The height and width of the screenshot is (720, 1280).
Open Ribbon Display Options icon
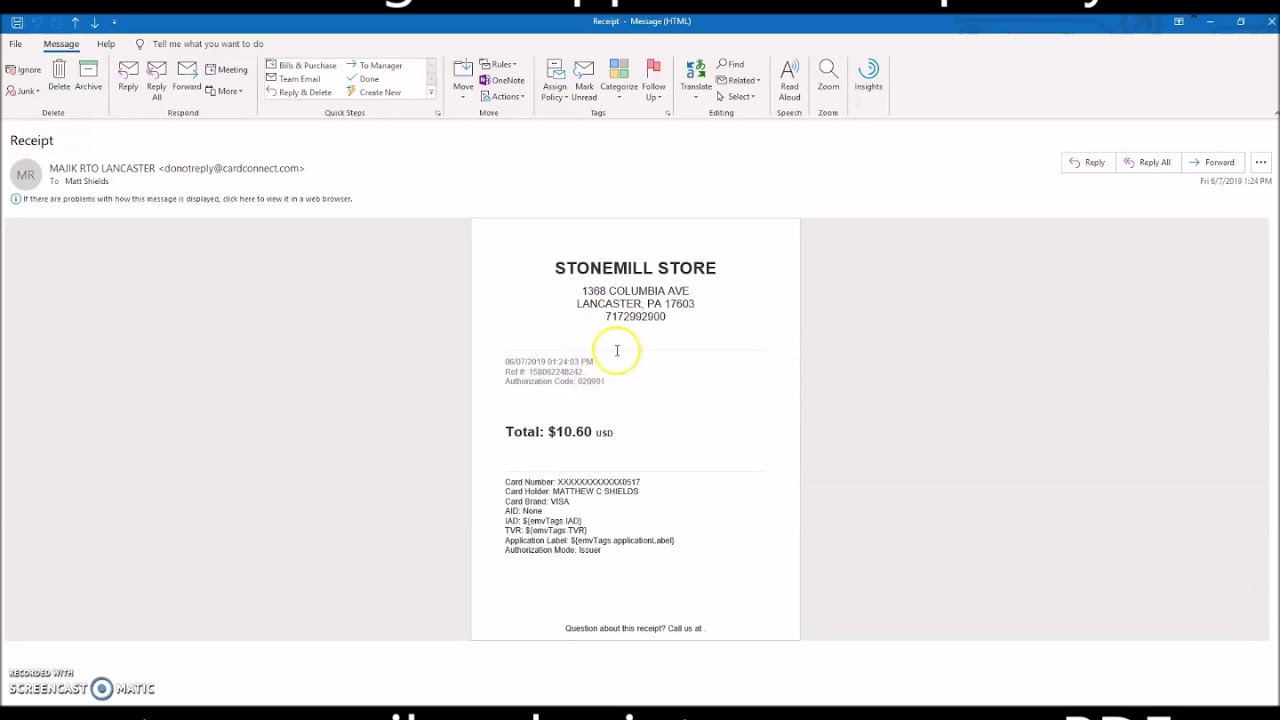[x=1179, y=22]
